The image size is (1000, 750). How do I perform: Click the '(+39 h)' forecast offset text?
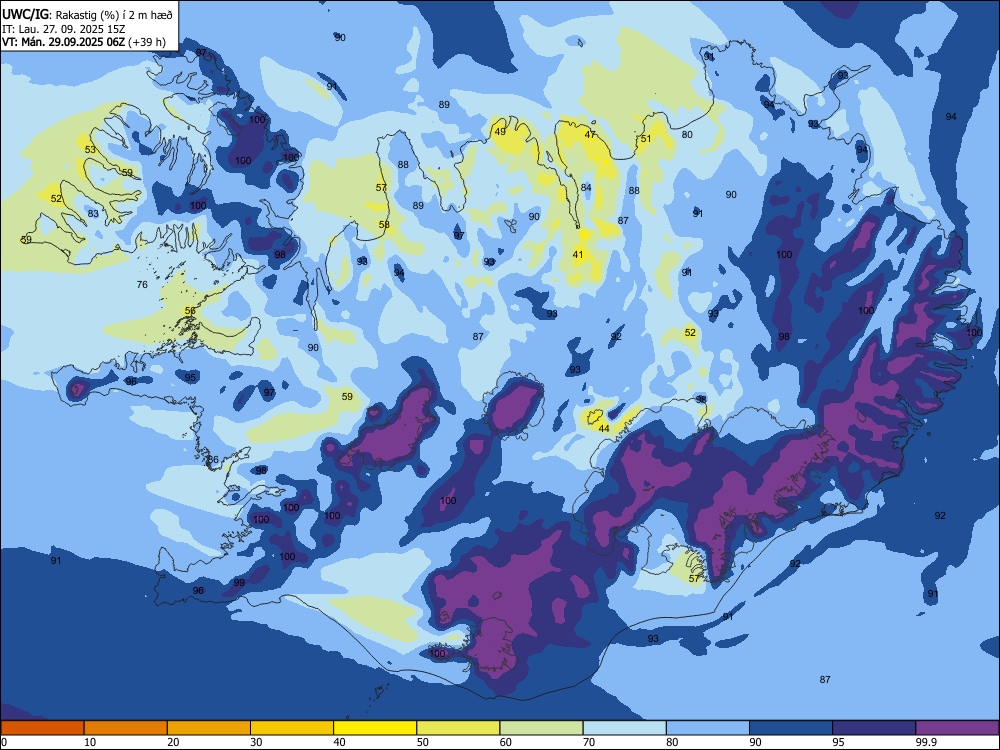tap(147, 42)
